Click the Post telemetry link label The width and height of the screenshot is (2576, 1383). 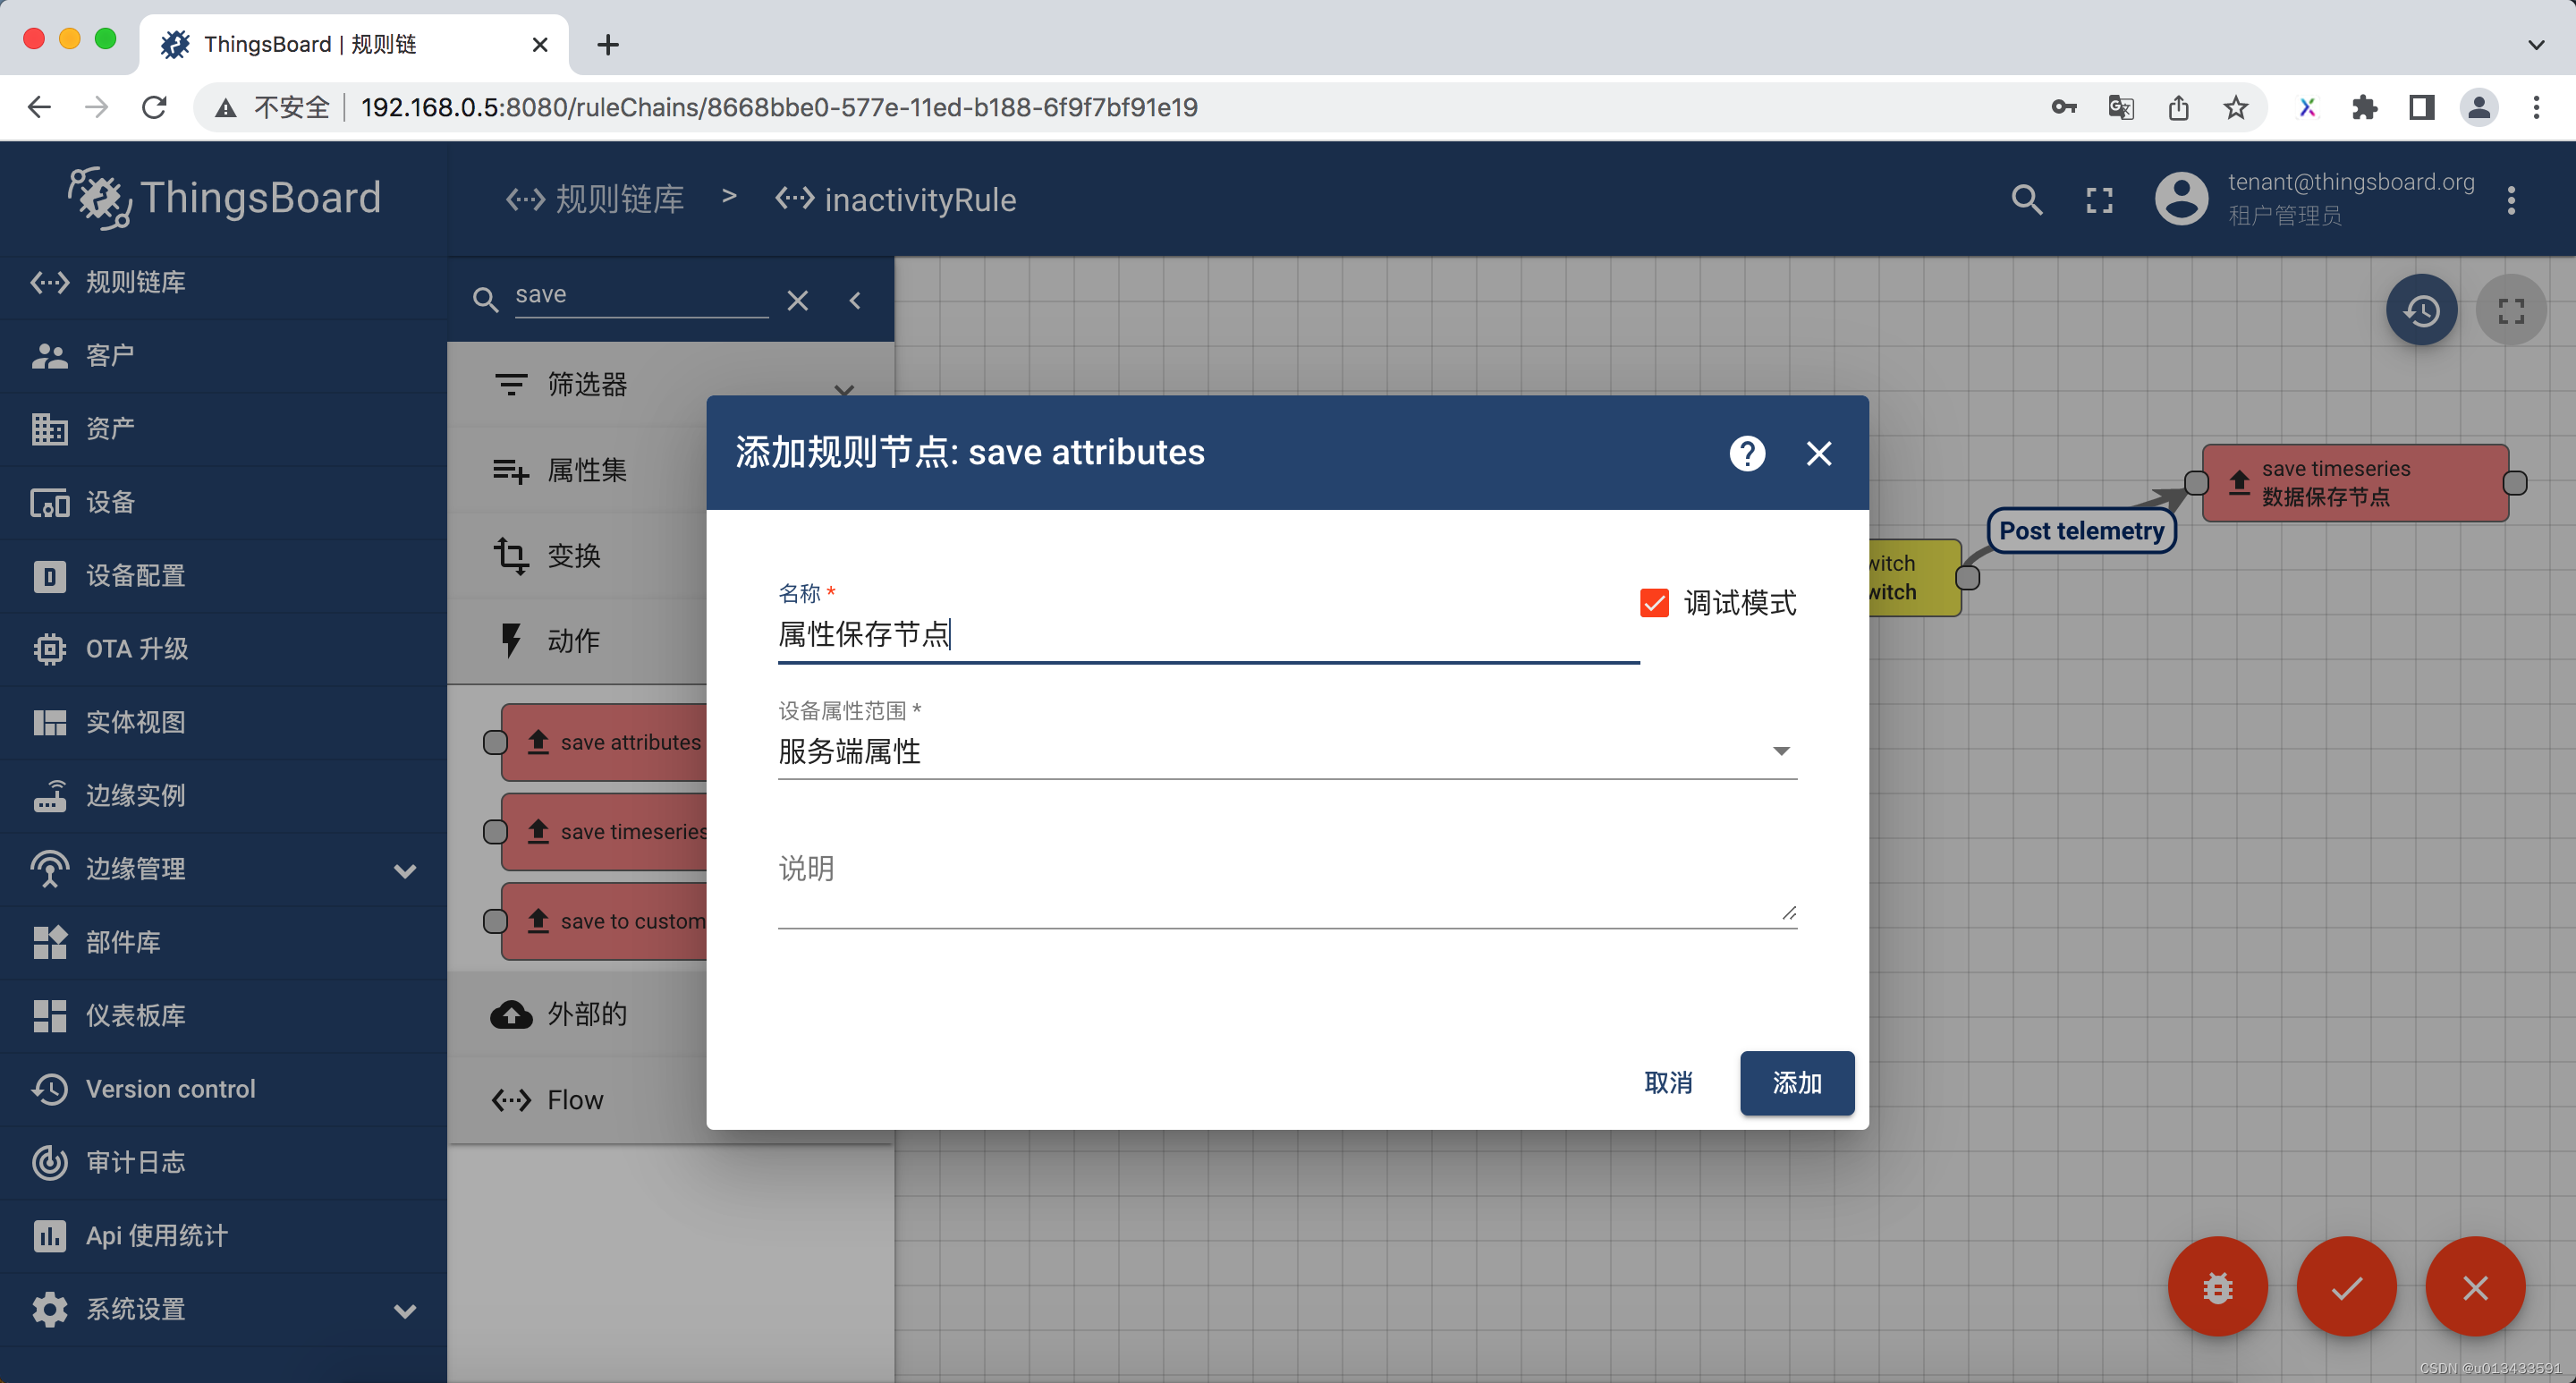[2081, 531]
